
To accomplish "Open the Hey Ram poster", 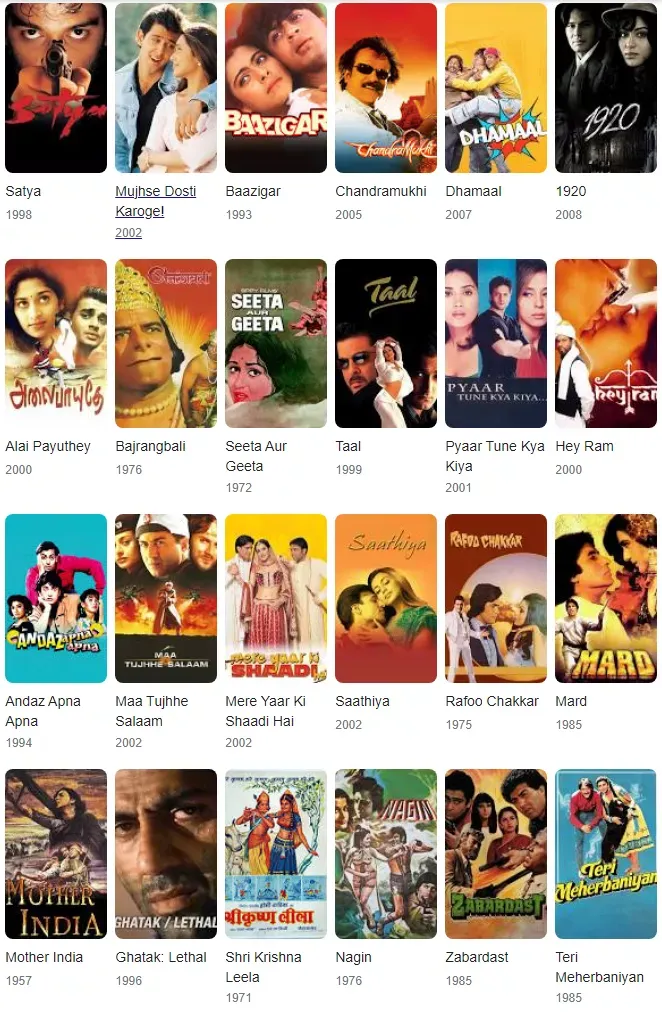I will click(x=606, y=343).
